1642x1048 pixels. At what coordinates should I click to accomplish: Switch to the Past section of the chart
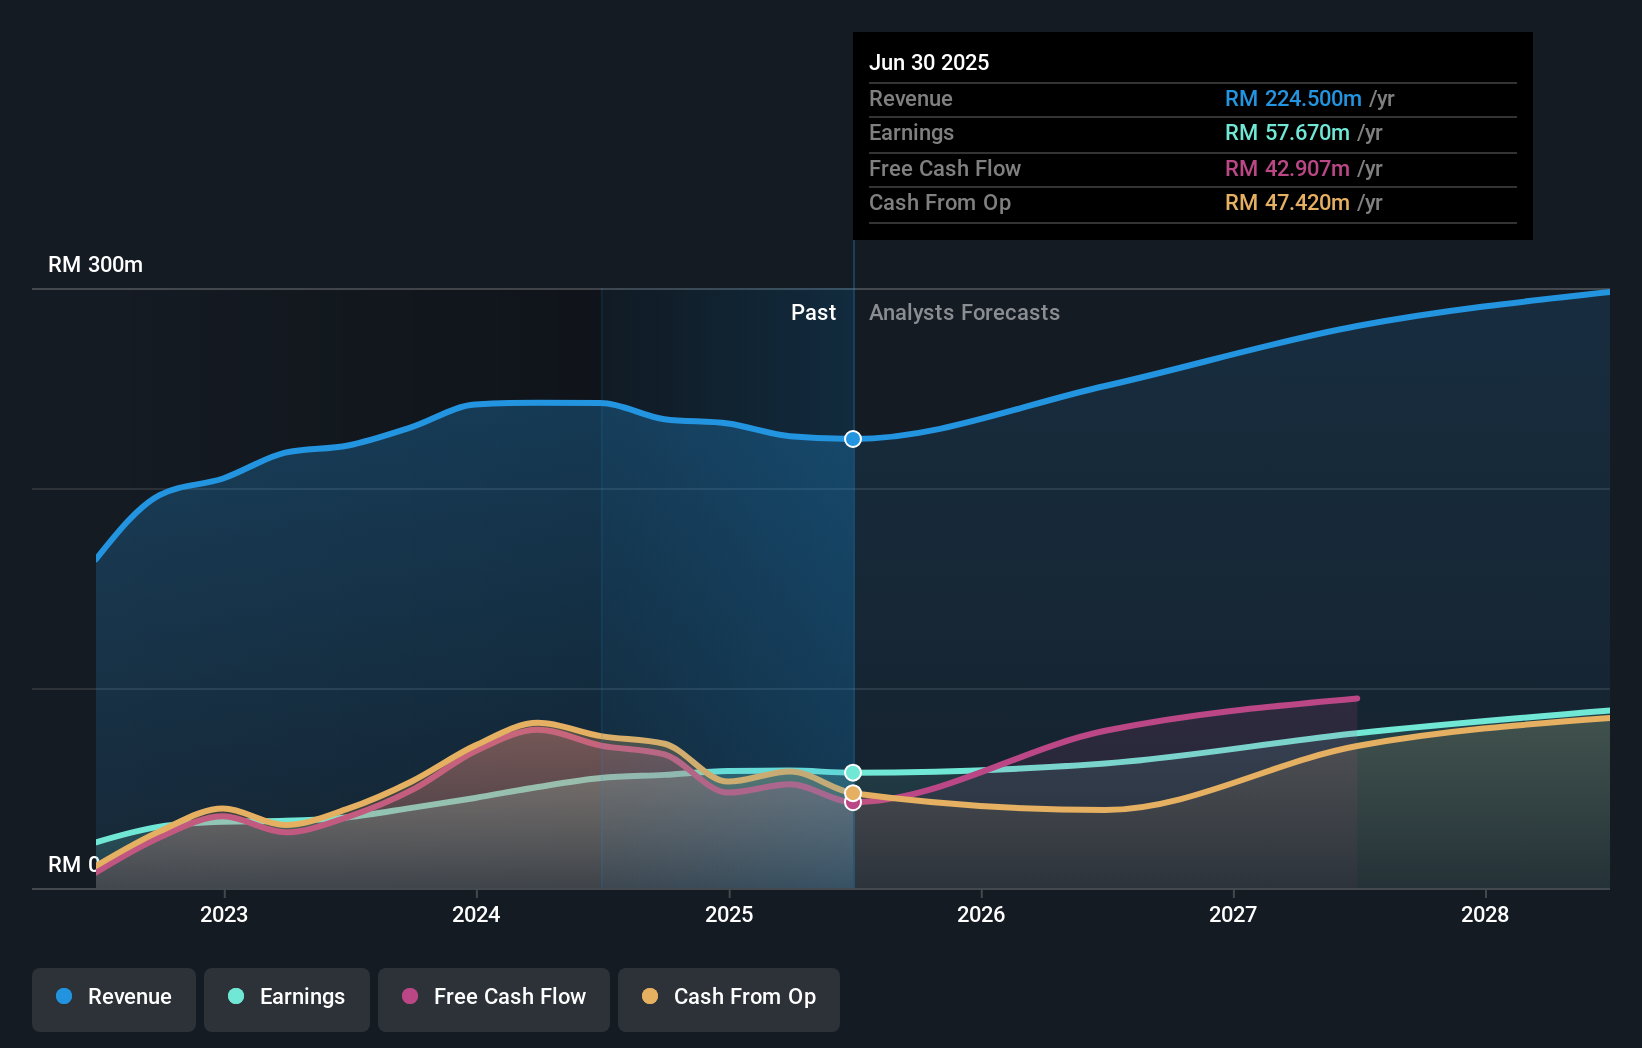coord(813,312)
